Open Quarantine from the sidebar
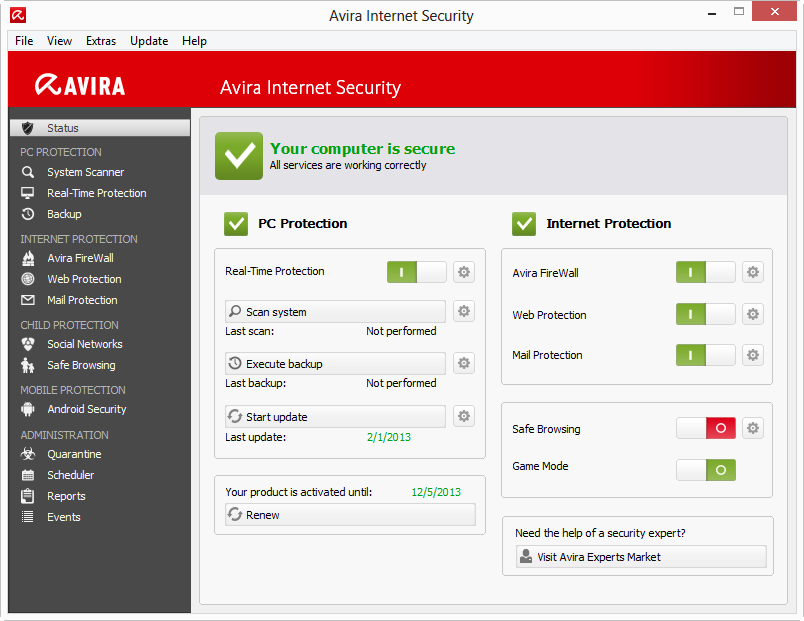The width and height of the screenshot is (804, 621). [x=74, y=454]
